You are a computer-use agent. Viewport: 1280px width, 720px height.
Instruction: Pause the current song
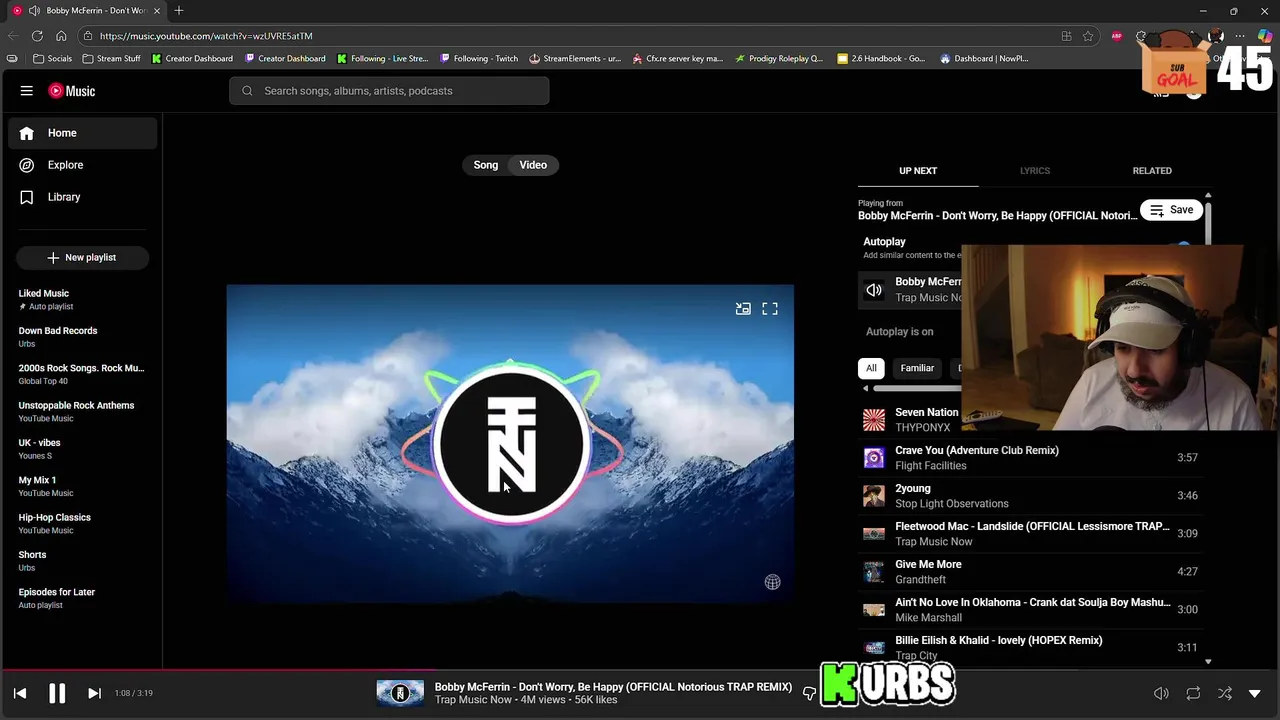pyautogui.click(x=57, y=693)
